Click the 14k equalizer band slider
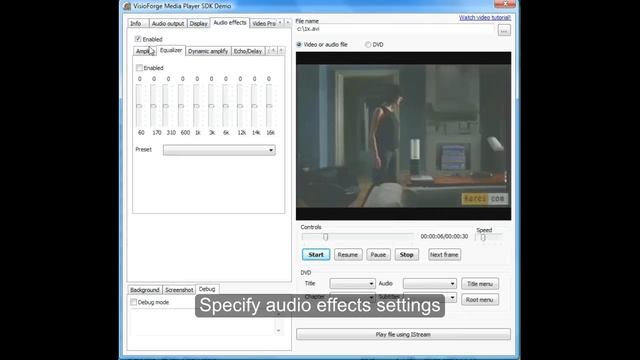The width and height of the screenshot is (640, 360). pyautogui.click(x=254, y=106)
